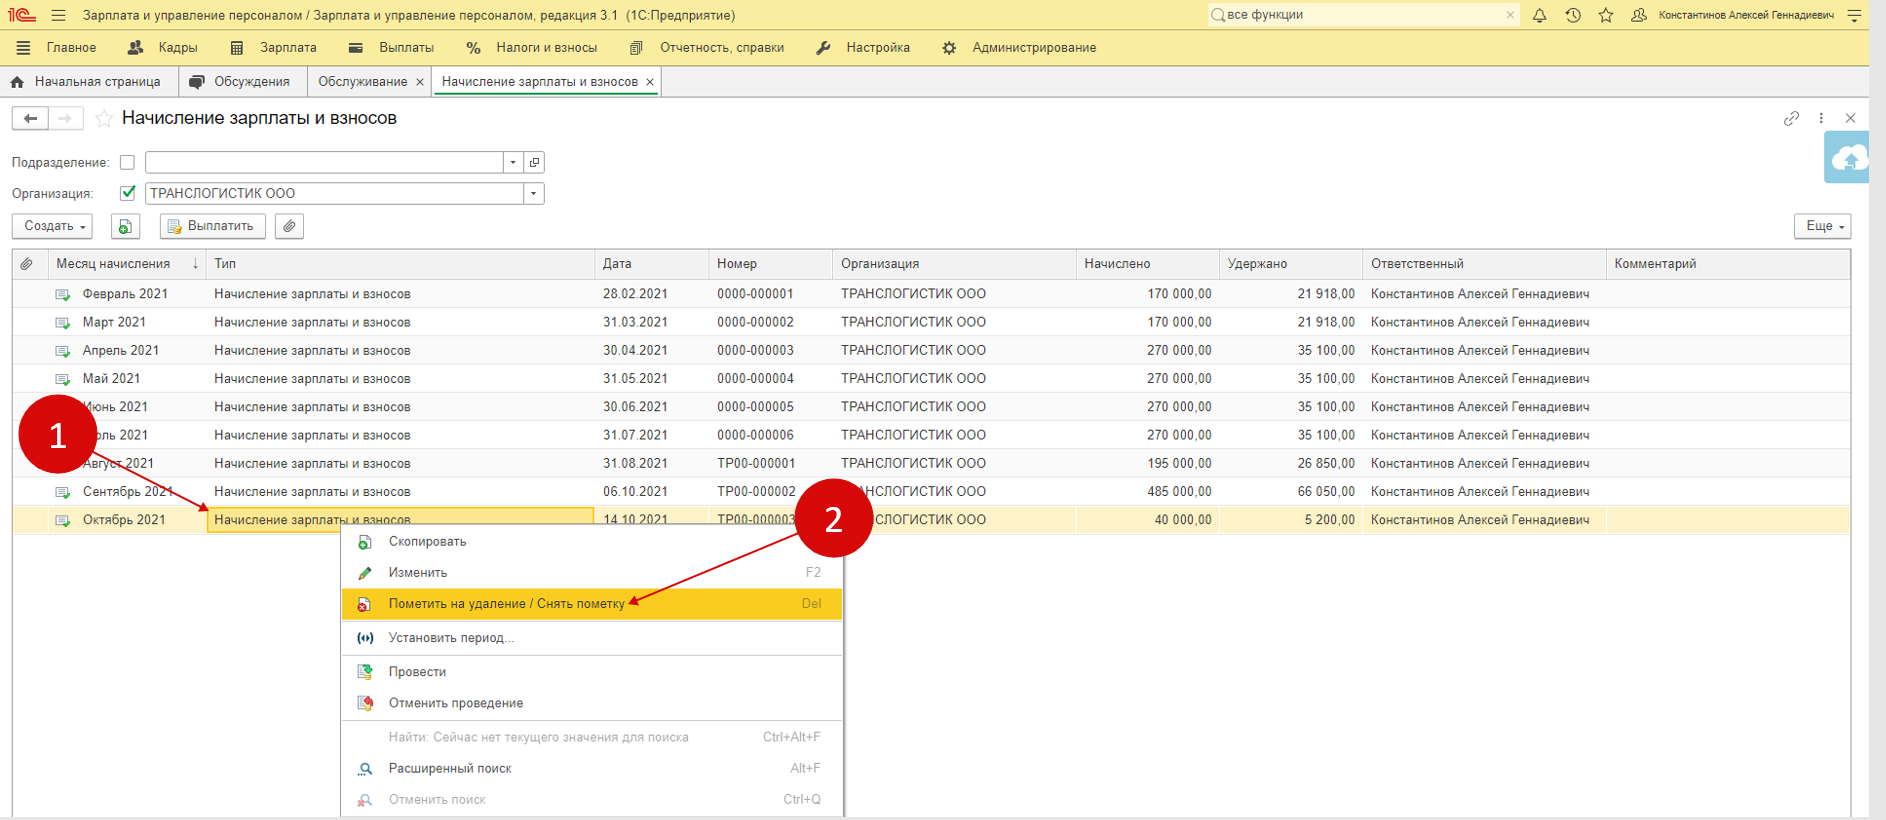Click the 40 000,00 accrued cell
This screenshot has width=1886, height=820.
pos(1148,520)
